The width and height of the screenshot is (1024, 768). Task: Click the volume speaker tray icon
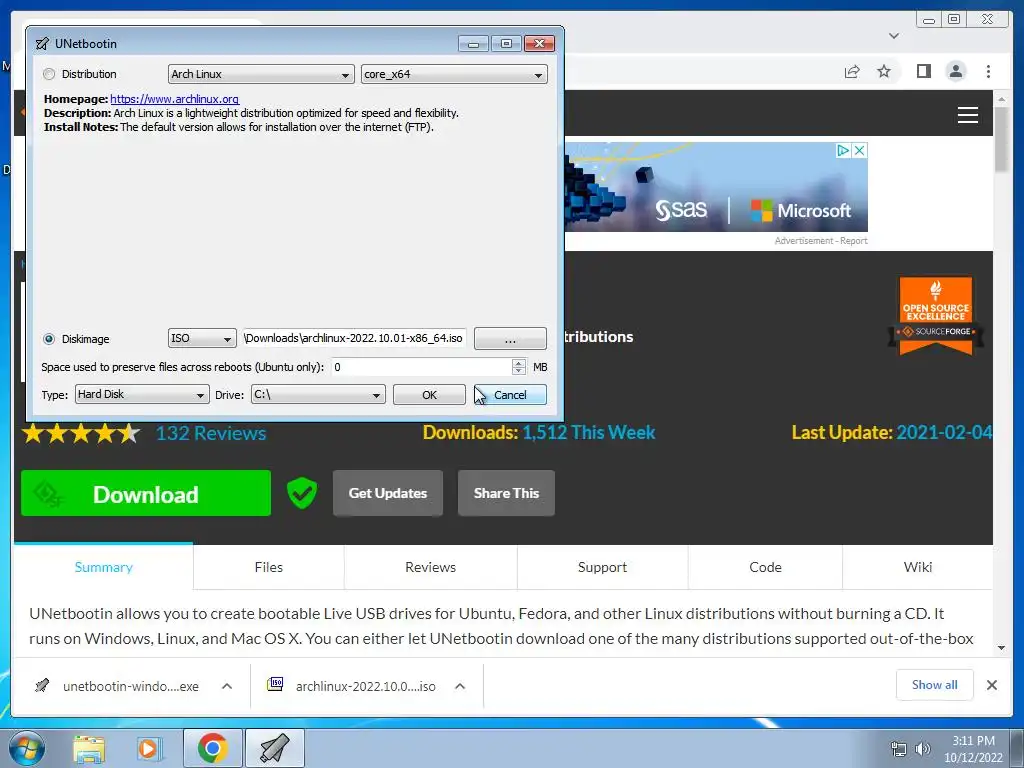click(922, 749)
